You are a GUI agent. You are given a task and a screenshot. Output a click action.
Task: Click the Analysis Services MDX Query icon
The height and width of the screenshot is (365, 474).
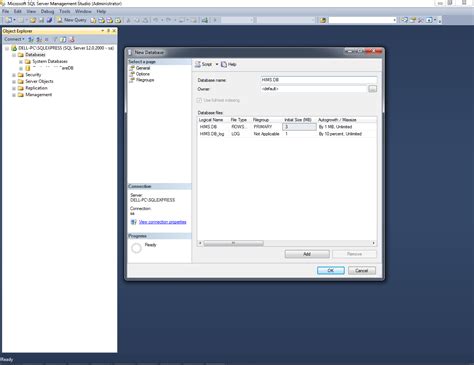pos(101,20)
